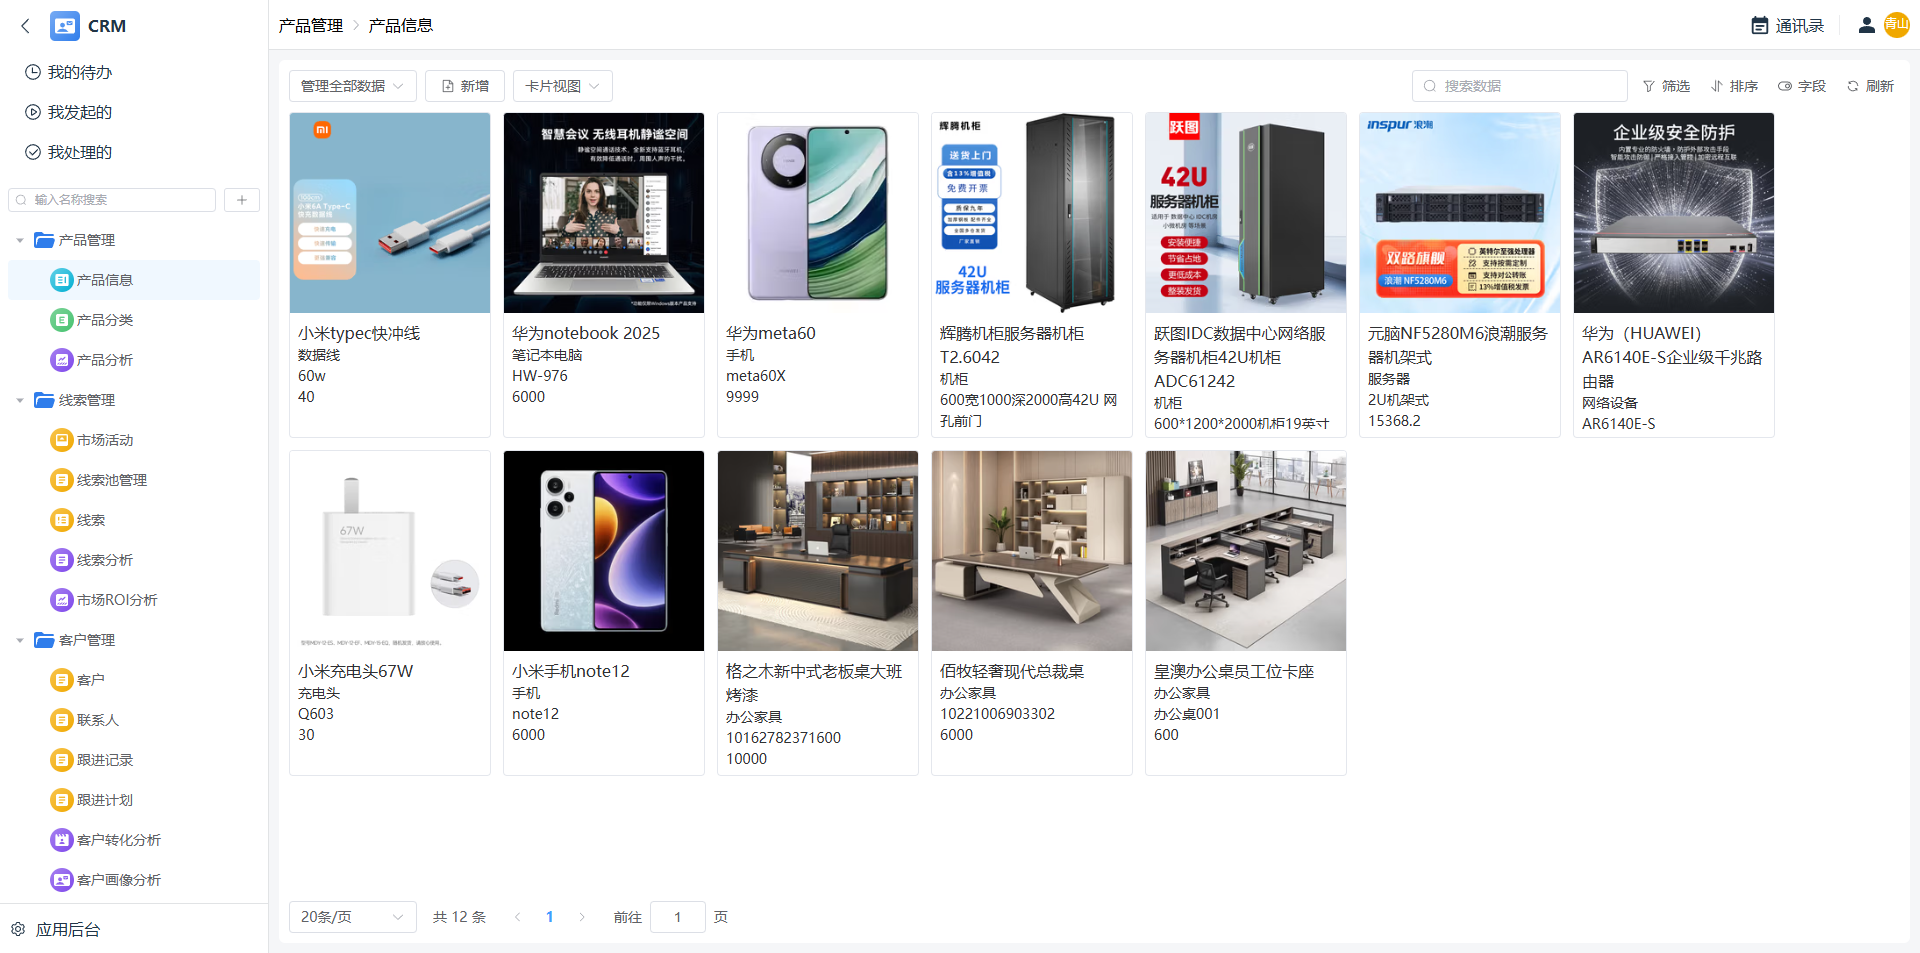Viewport: 1920px width, 953px height.
Task: Open the 卡片视图 view dropdown
Action: pos(562,86)
